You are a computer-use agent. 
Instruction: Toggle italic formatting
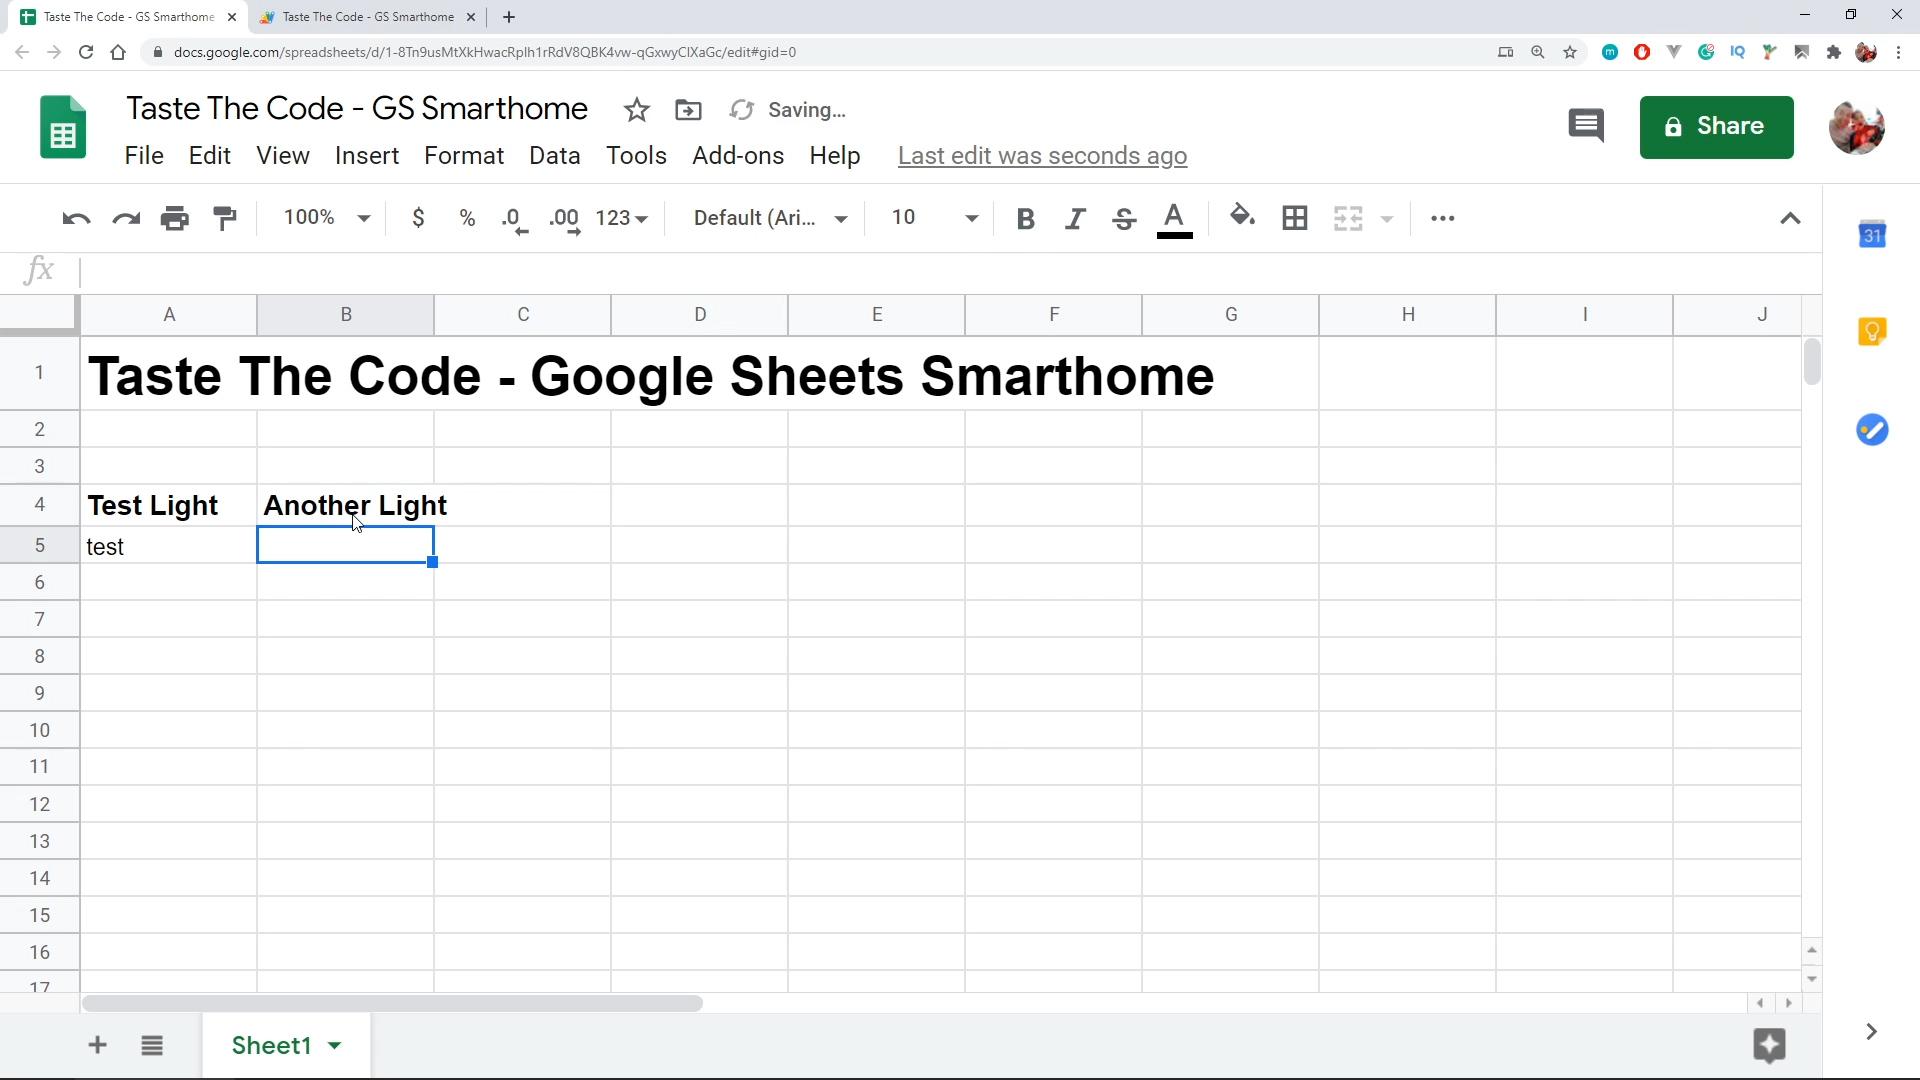tap(1075, 218)
